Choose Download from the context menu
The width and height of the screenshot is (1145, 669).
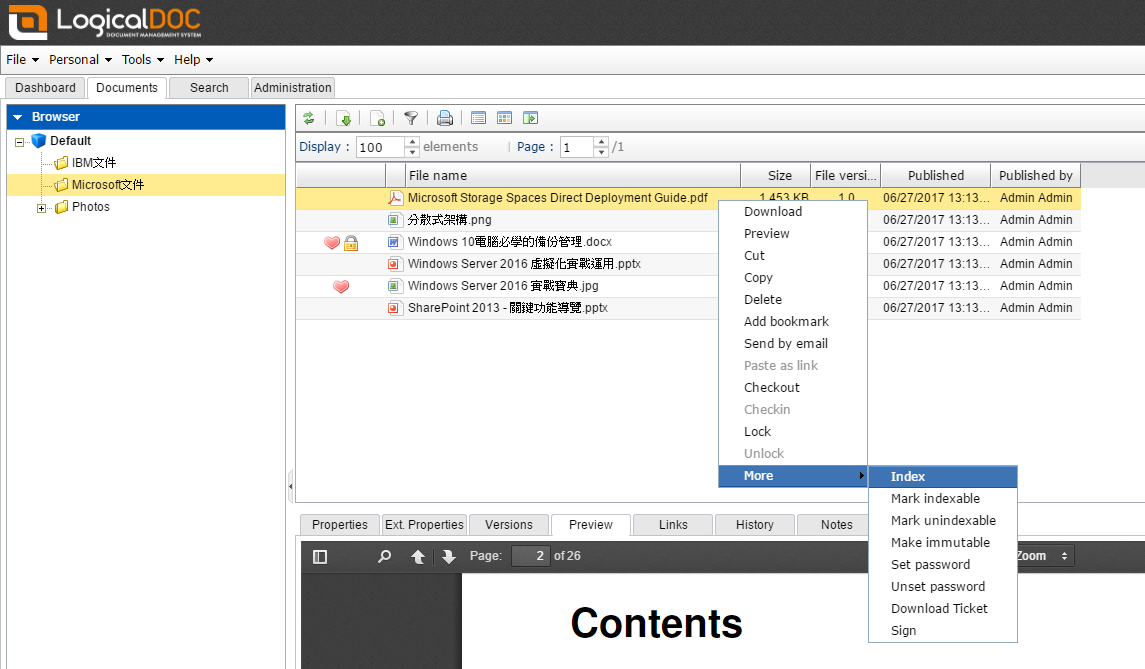tap(793, 212)
